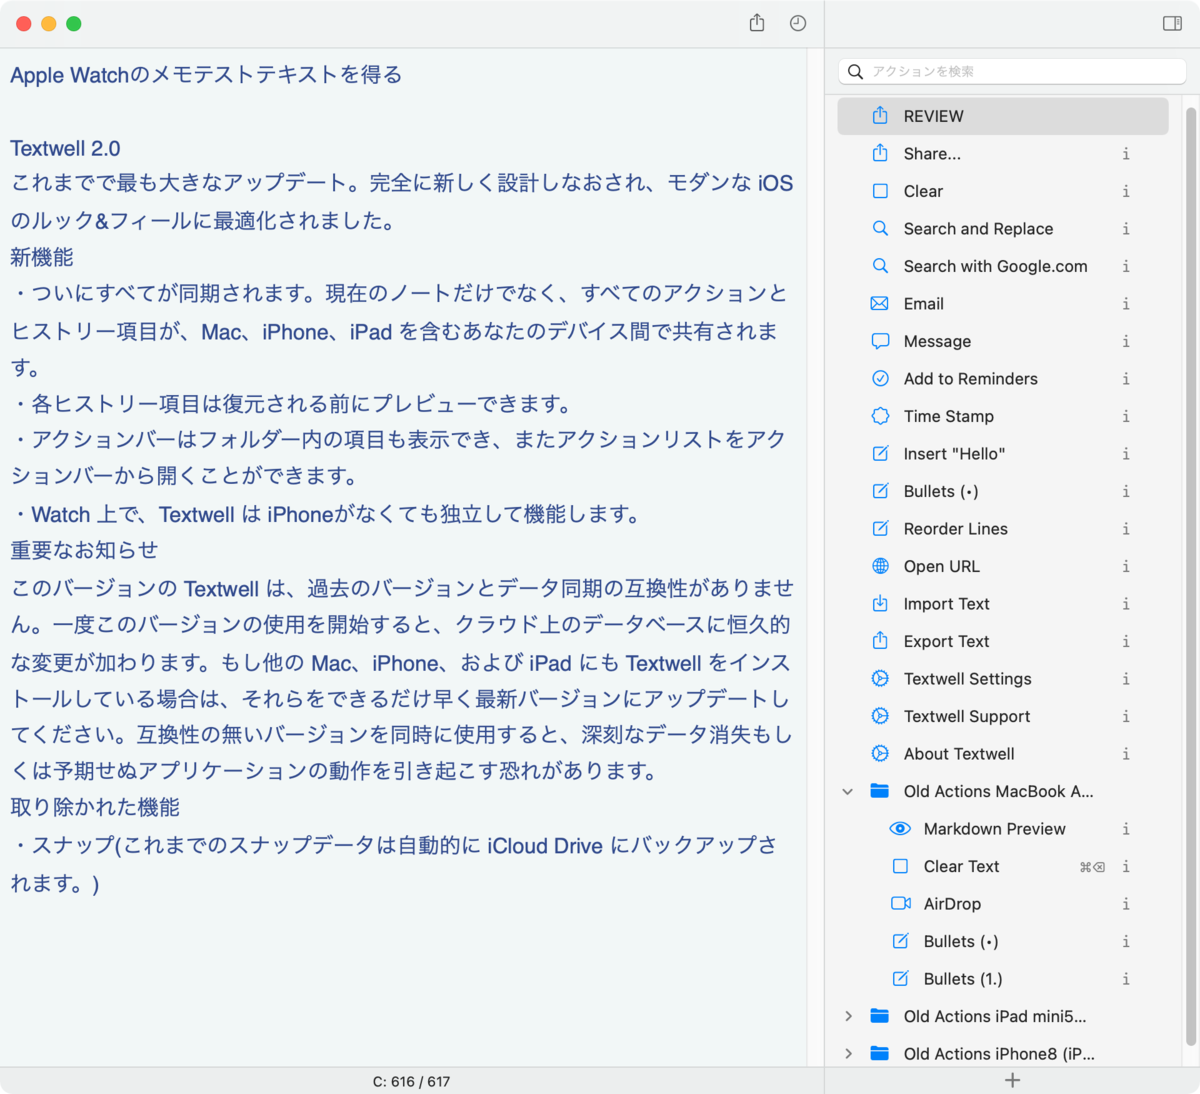1200x1094 pixels.
Task: Expand the Old Actions iPhone8 folder
Action: click(848, 1053)
